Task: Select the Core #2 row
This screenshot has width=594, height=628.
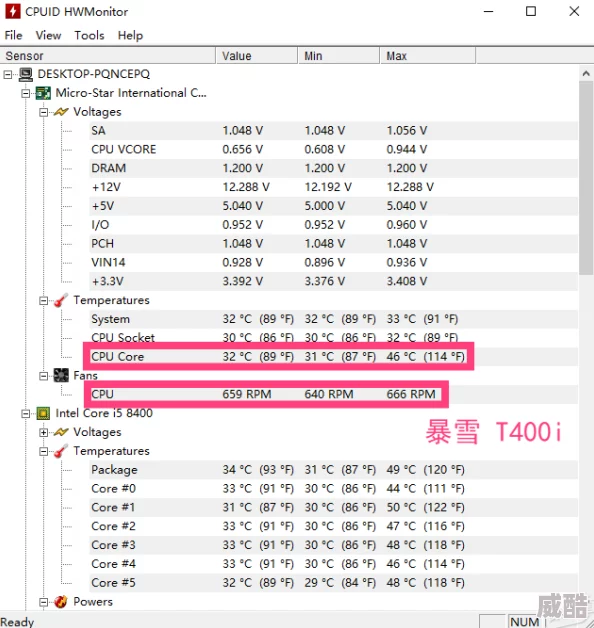Action: (x=333, y=526)
